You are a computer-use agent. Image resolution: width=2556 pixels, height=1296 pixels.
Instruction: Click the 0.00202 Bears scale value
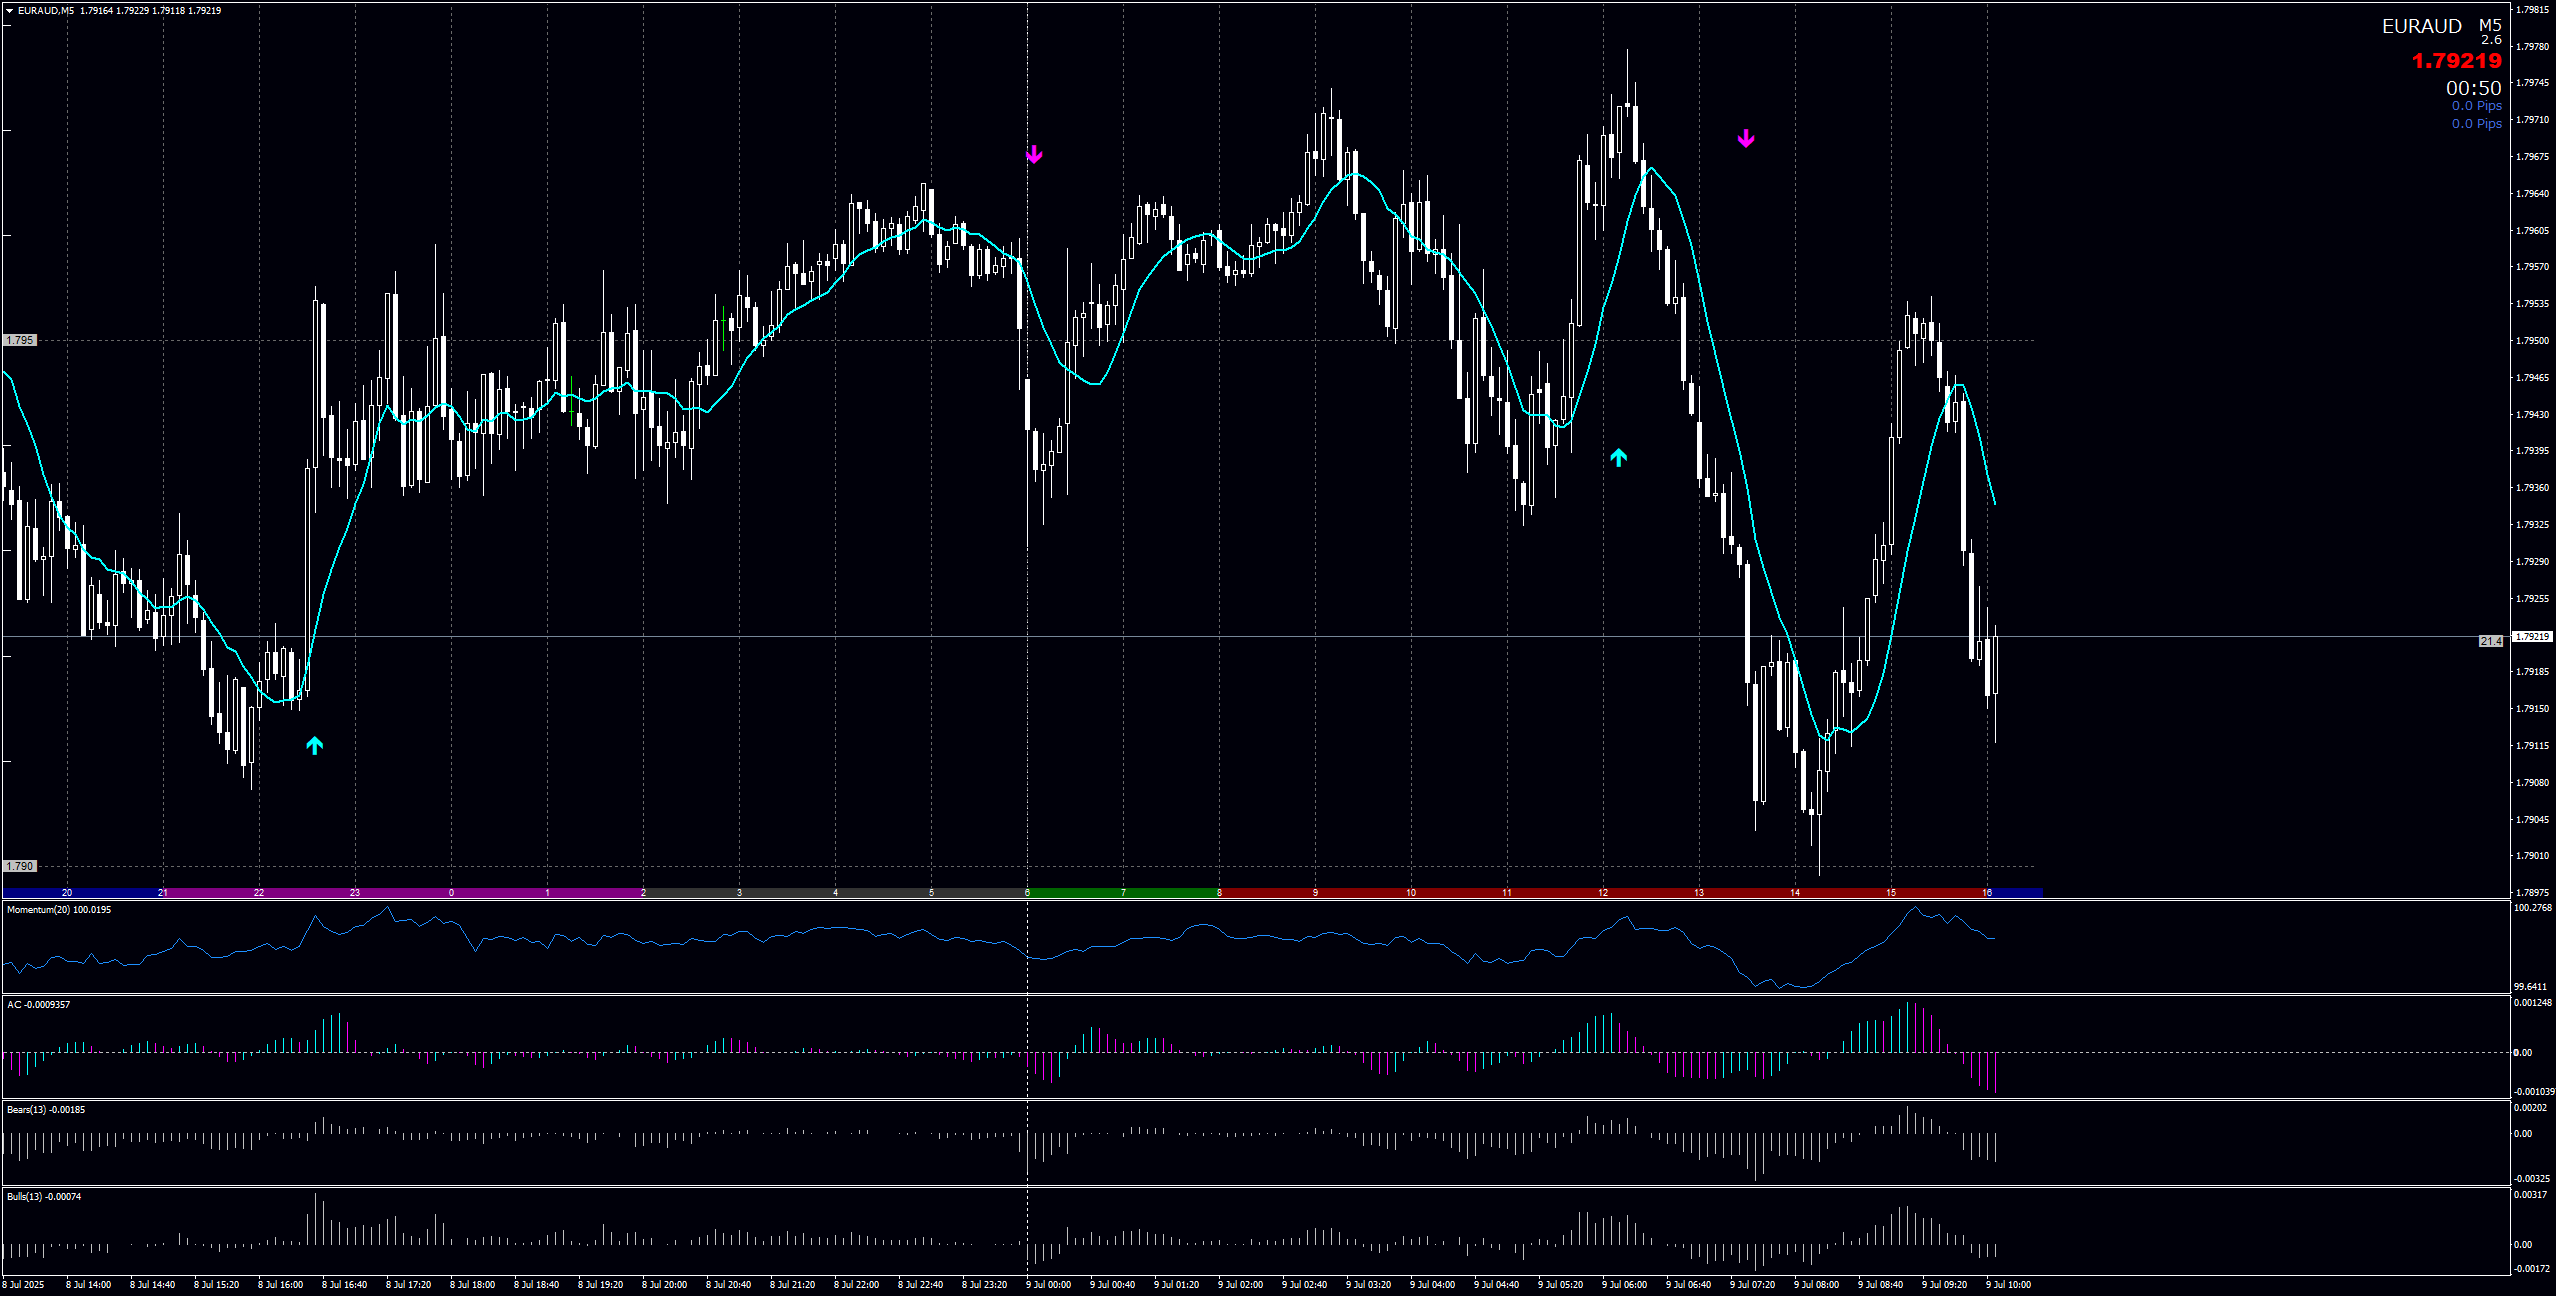click(2531, 1108)
